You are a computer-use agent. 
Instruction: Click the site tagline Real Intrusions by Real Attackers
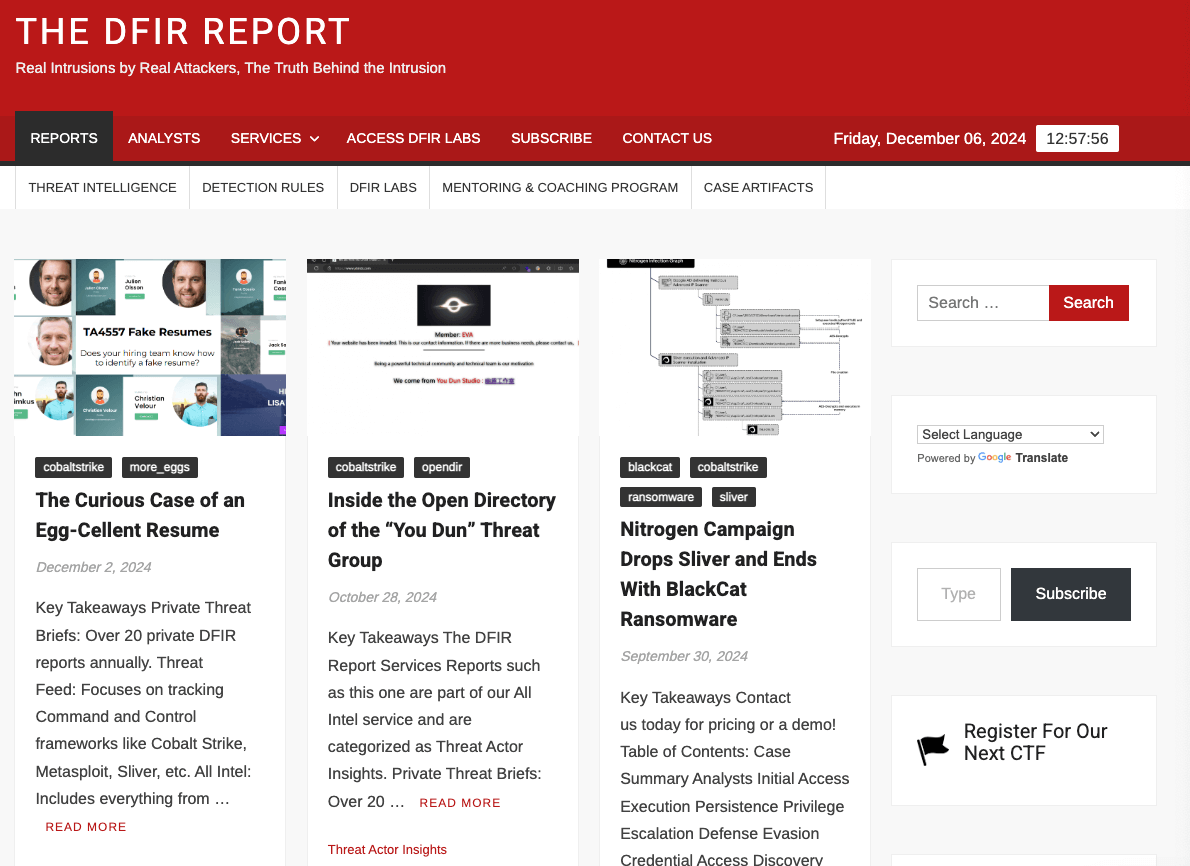231,68
